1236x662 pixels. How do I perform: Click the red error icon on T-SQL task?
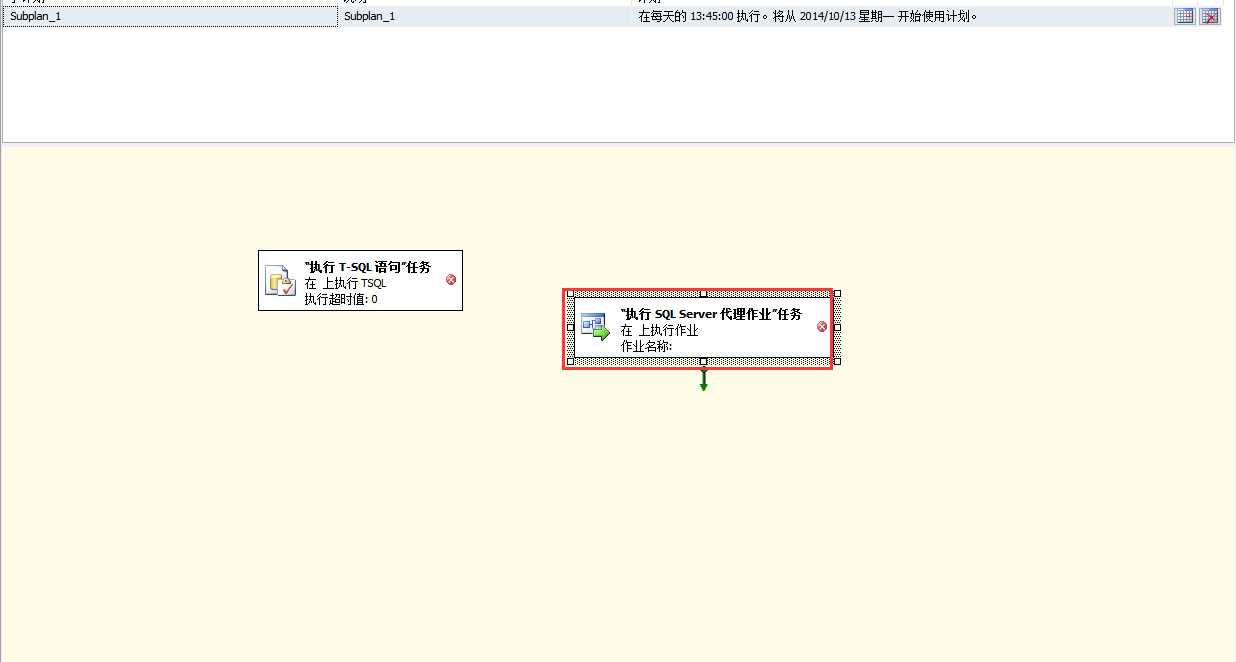point(451,280)
